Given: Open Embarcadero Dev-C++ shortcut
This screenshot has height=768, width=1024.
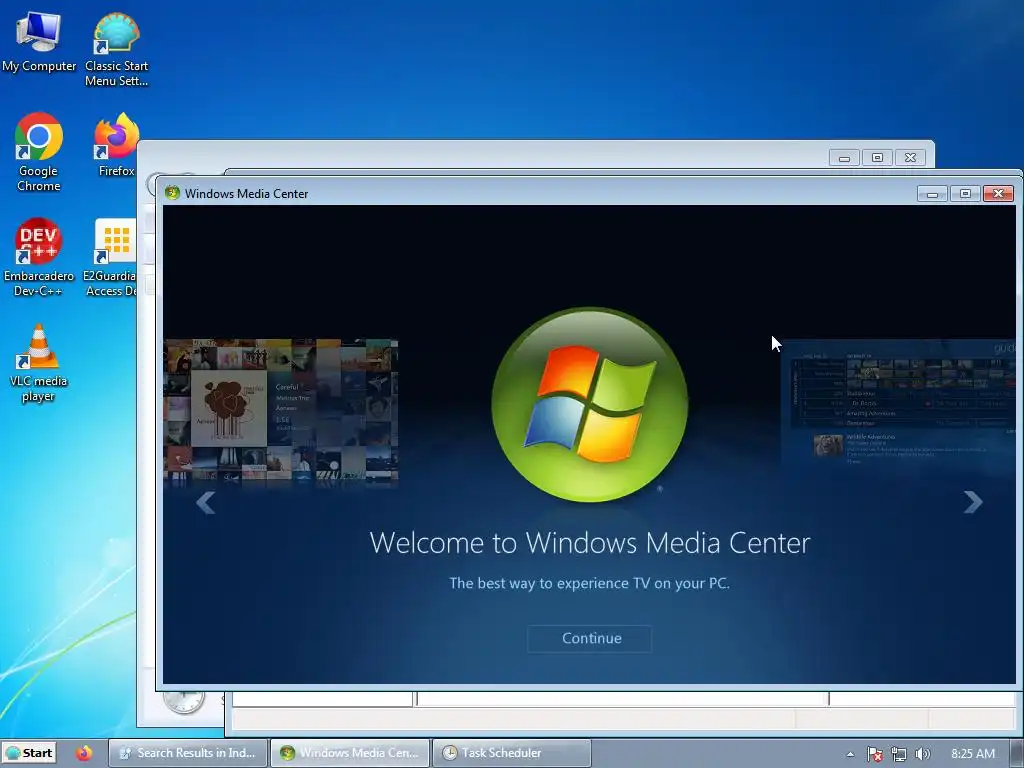Looking at the screenshot, I should pyautogui.click(x=39, y=257).
